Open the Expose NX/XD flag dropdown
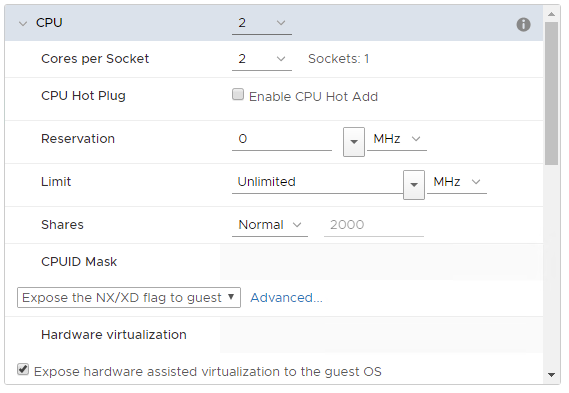 click(129, 298)
